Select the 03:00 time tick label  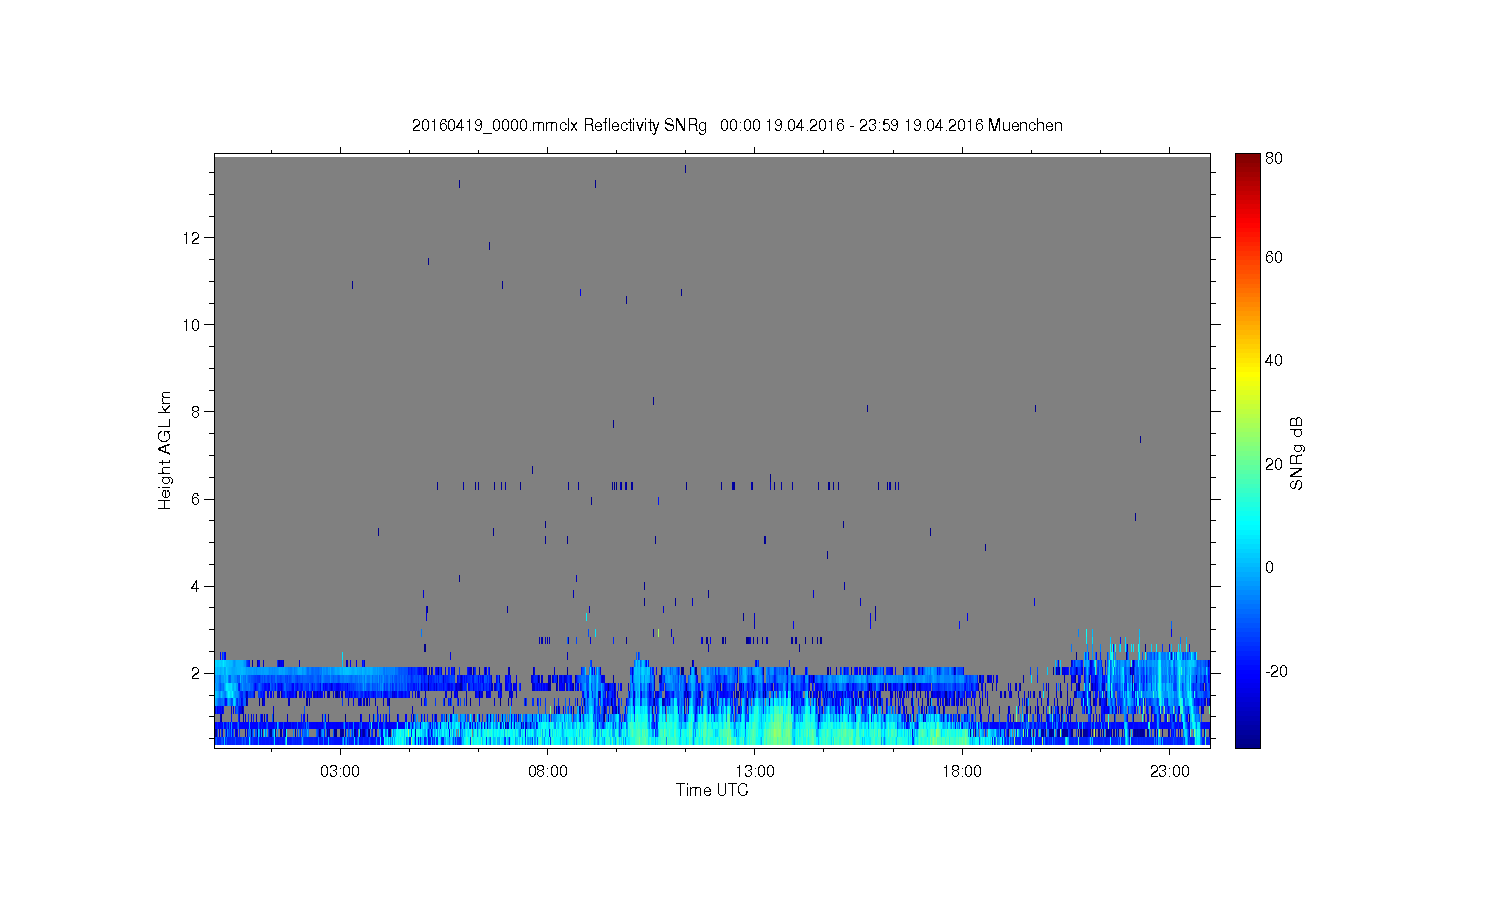point(340,772)
